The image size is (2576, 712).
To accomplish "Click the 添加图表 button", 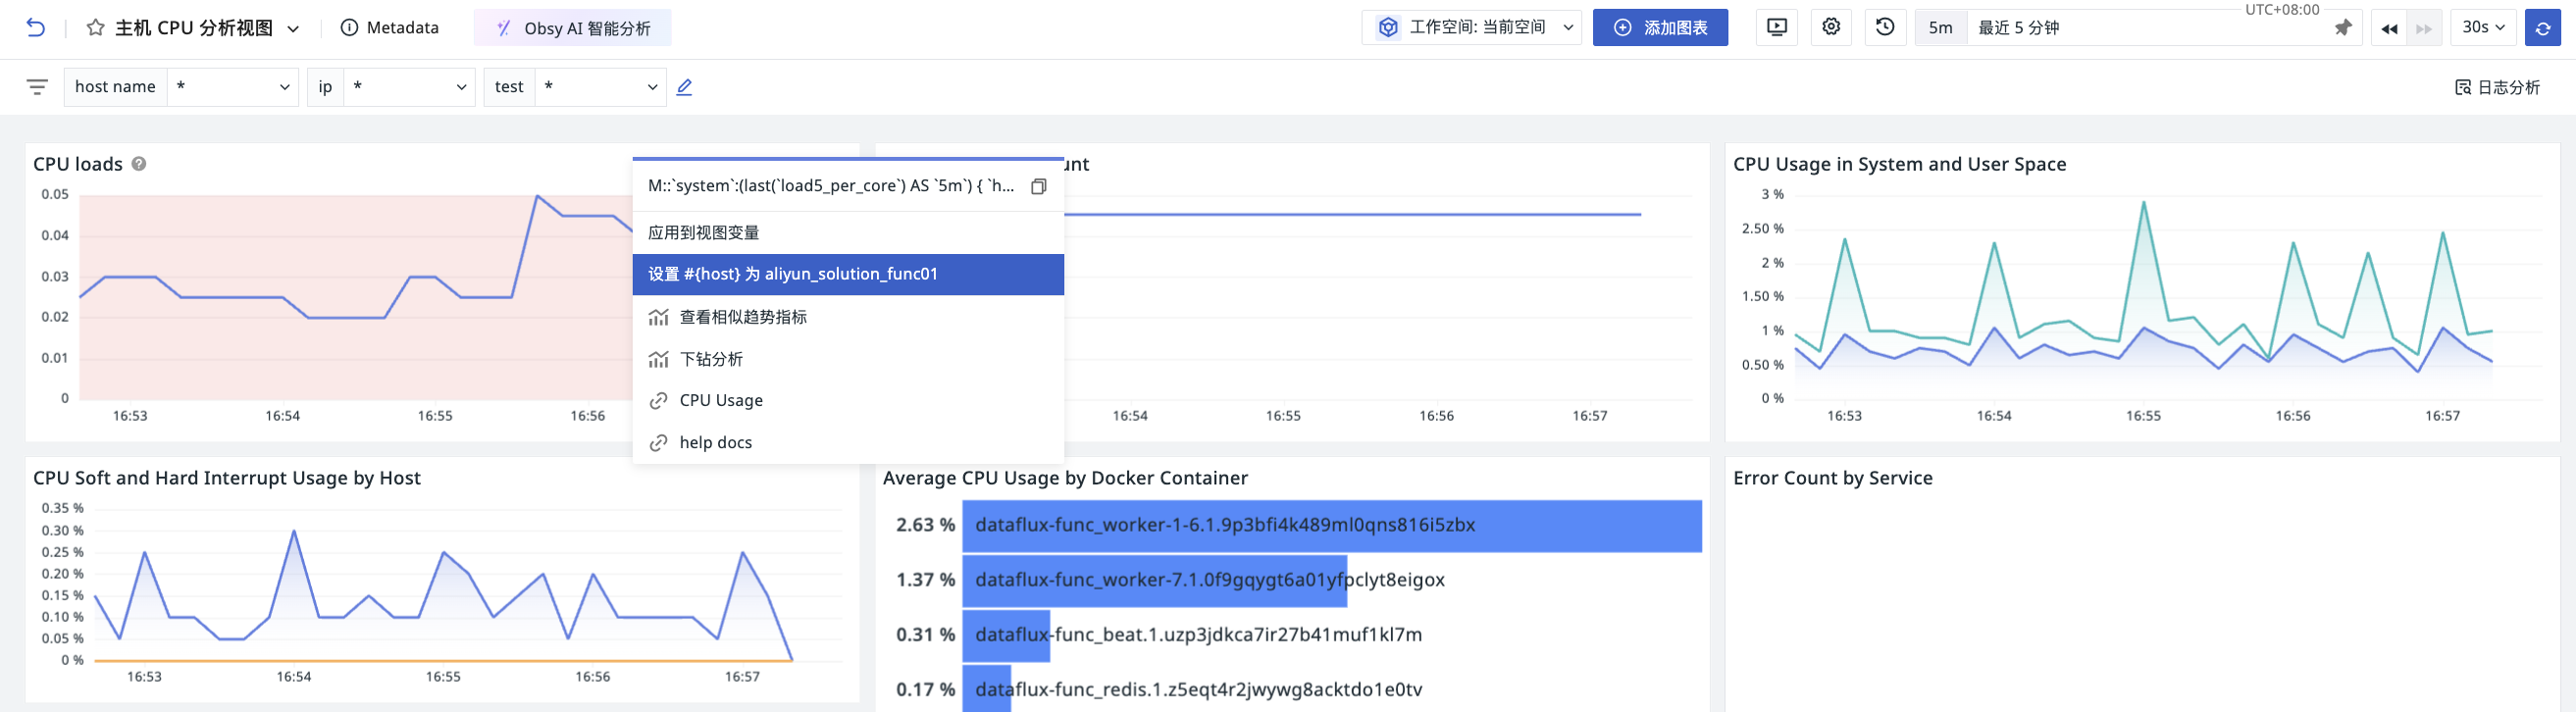I will click(x=1660, y=28).
